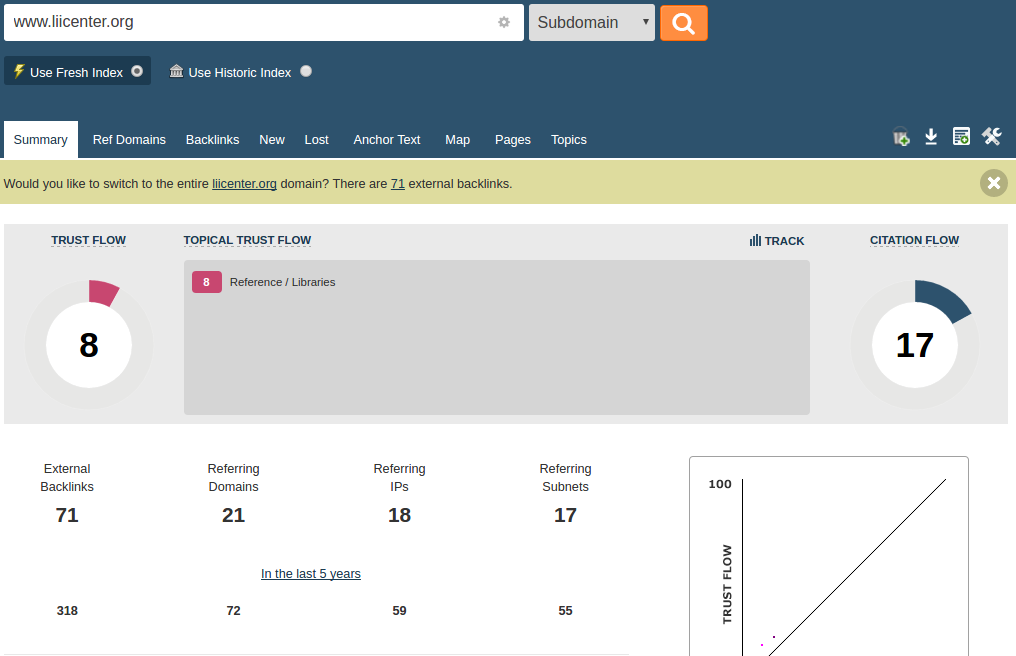Click the pink 8 topical trust badge
The image size is (1016, 656).
click(x=207, y=282)
